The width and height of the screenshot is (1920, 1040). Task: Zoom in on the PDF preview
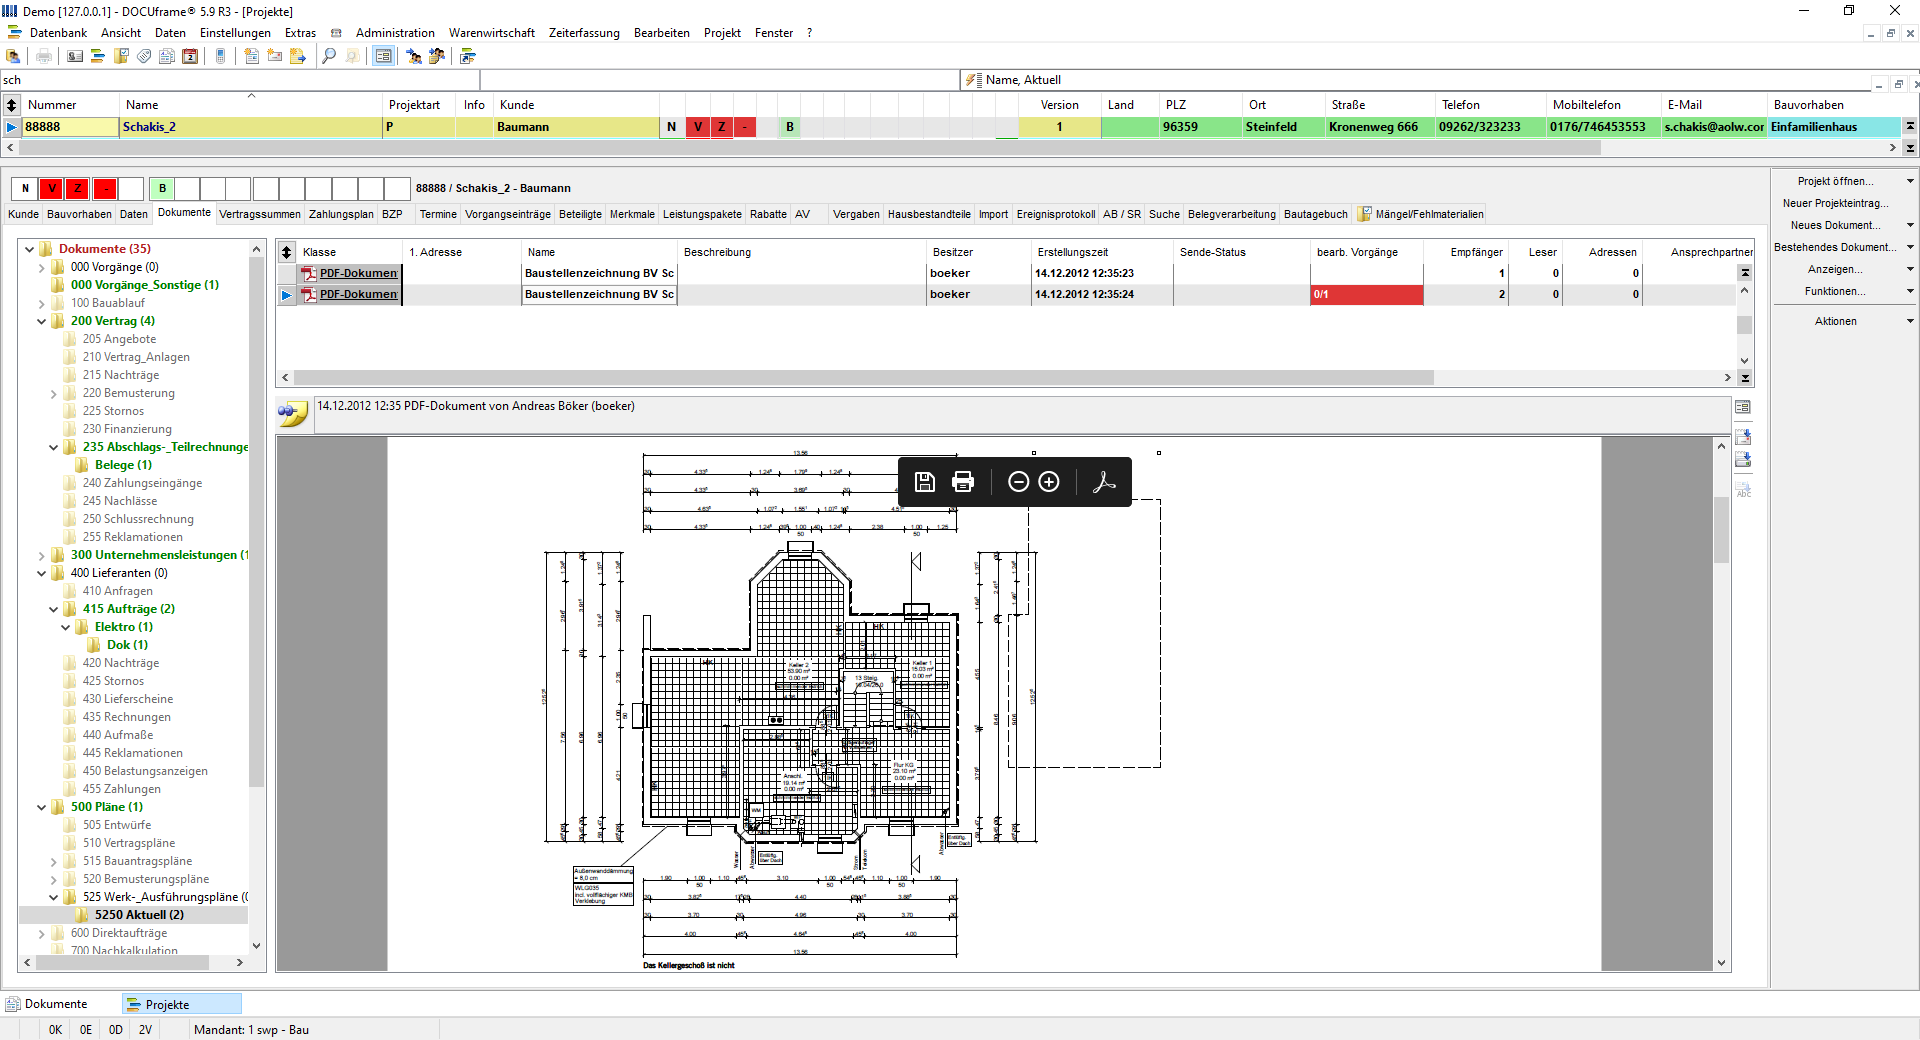click(1049, 482)
